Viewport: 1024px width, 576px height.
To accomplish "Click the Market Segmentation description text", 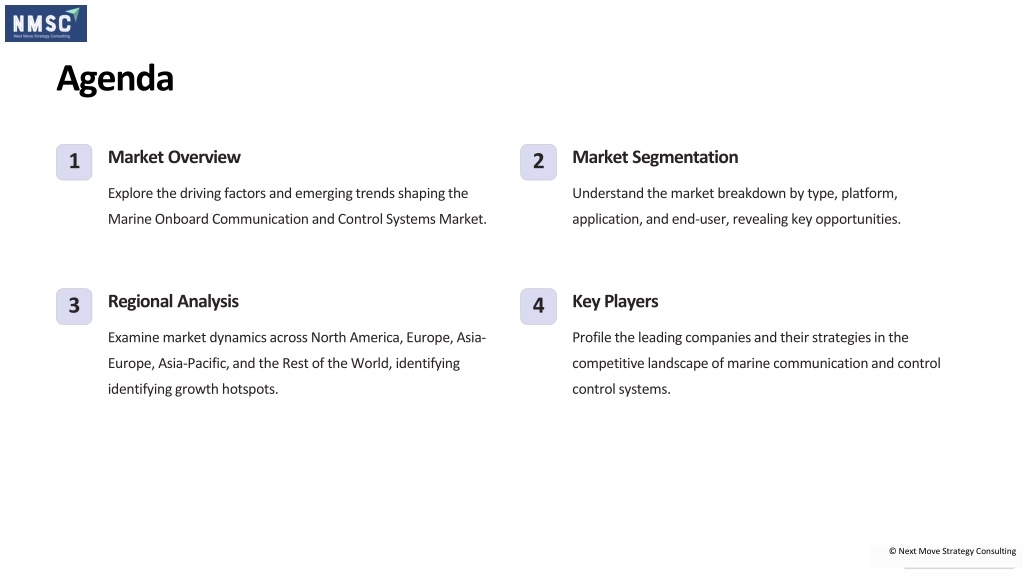I will point(736,206).
